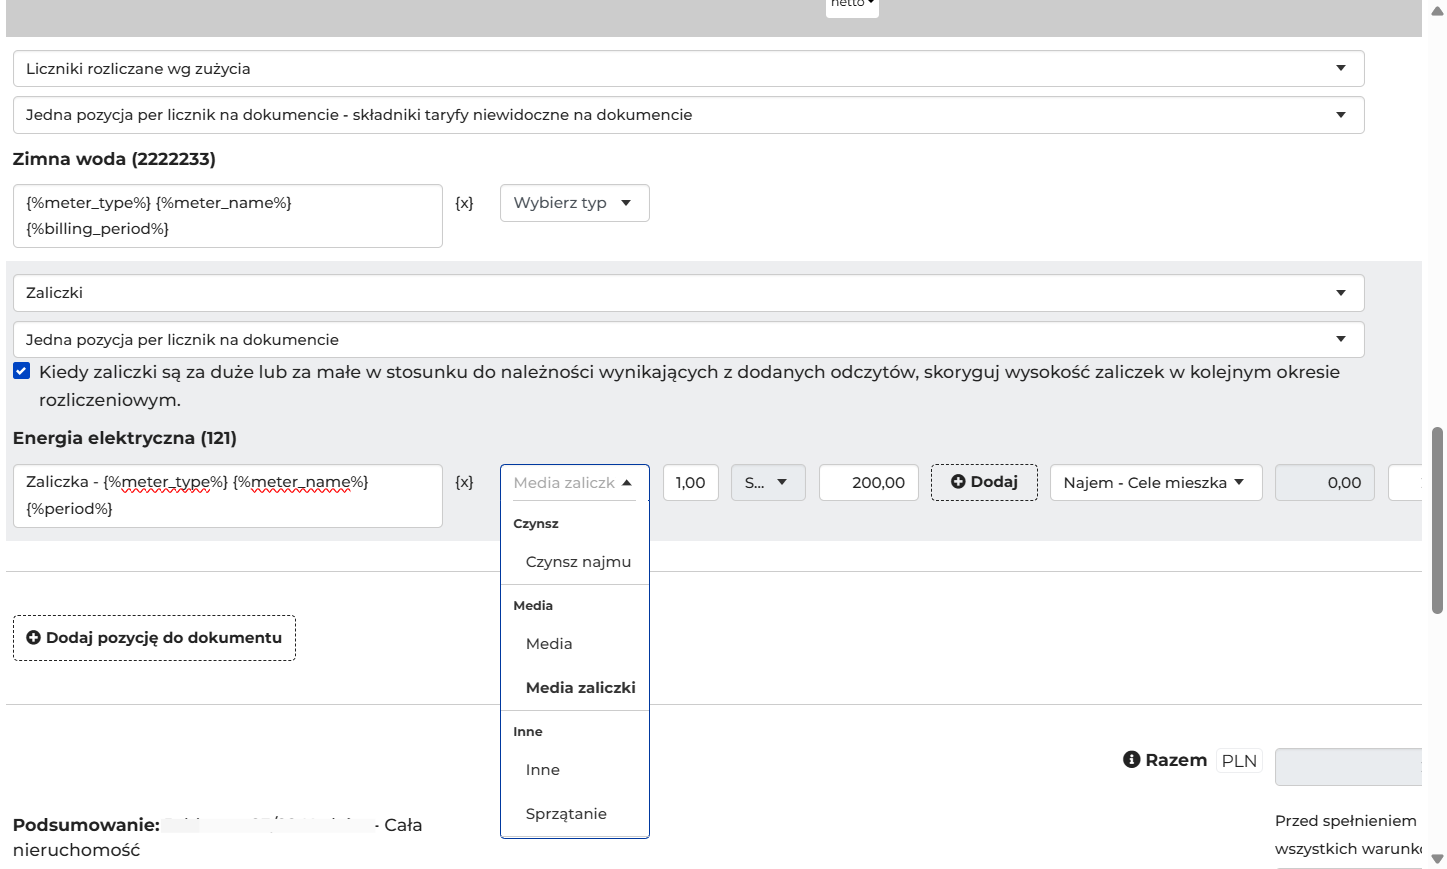Pick Inne from the type list

pos(543,770)
